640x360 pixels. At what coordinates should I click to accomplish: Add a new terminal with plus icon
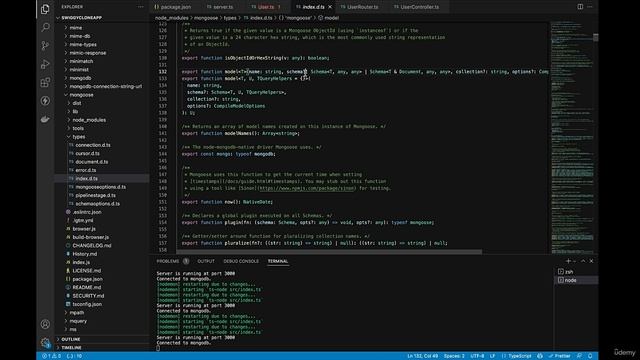(x=568, y=261)
